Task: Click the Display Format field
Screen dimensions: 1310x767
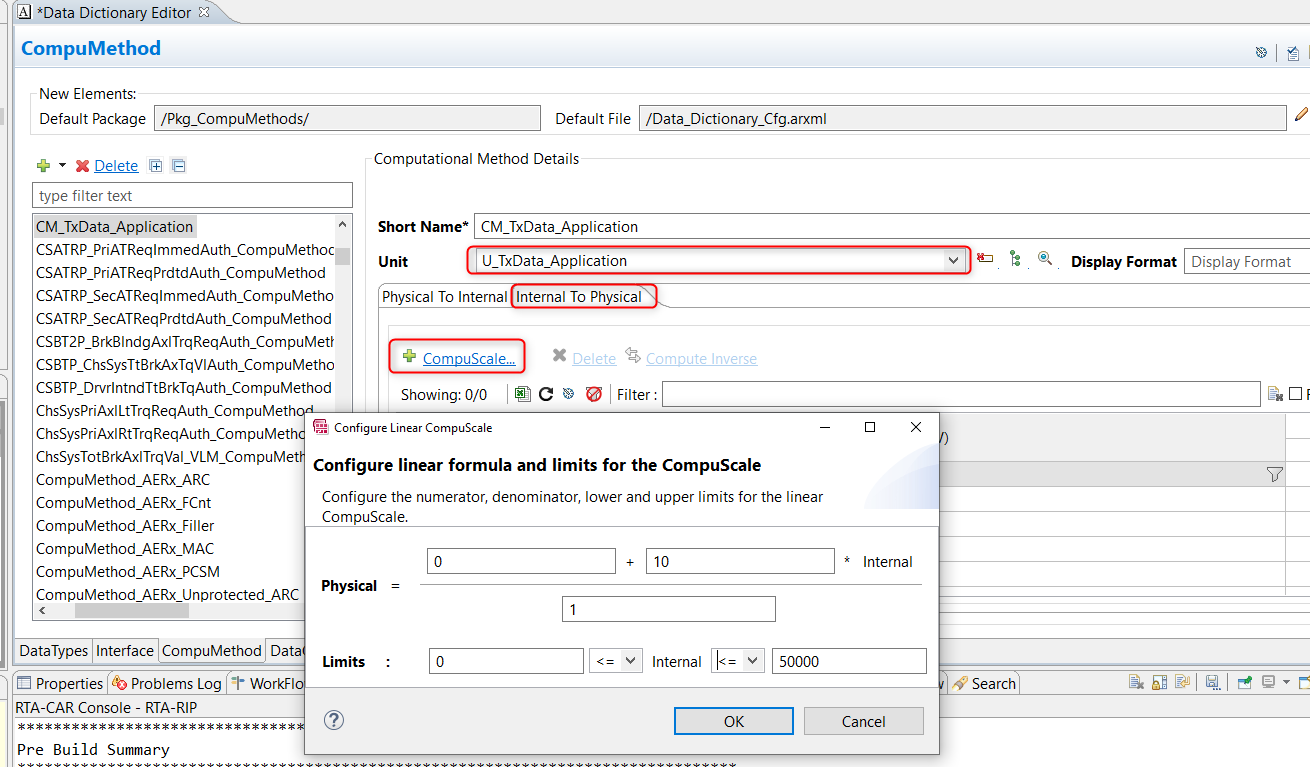Action: (1246, 261)
